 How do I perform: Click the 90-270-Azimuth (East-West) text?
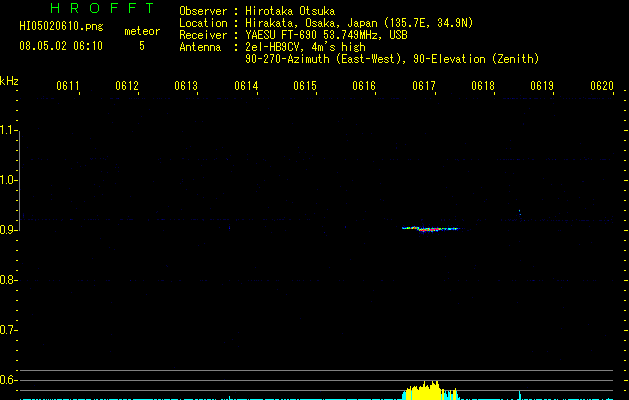click(x=325, y=59)
